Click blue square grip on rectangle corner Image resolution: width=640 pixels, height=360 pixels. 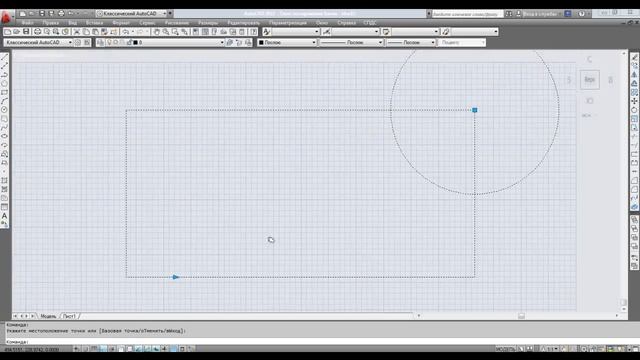(475, 110)
